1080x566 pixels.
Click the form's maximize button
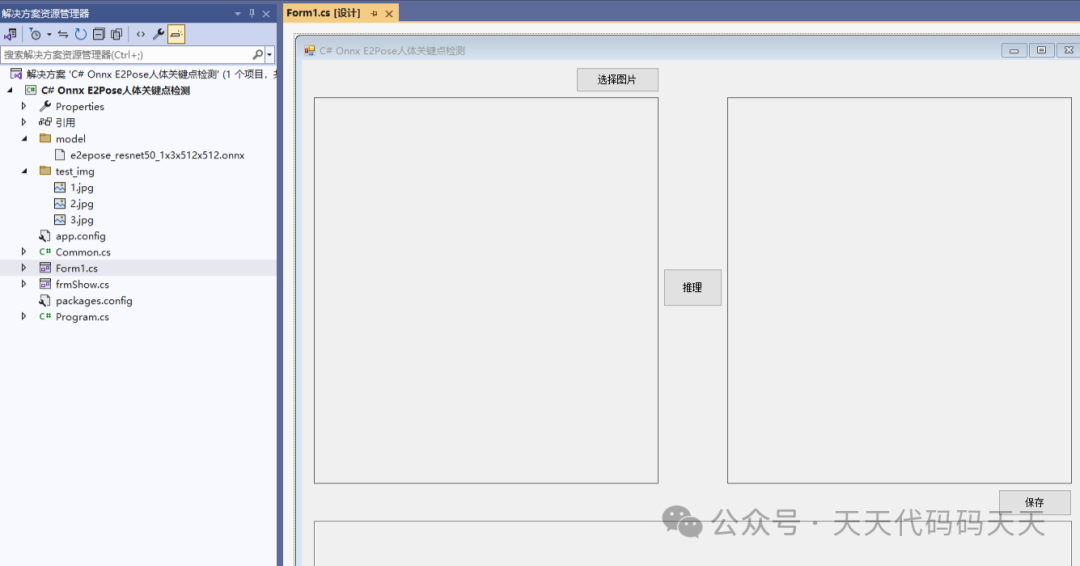(x=1041, y=50)
